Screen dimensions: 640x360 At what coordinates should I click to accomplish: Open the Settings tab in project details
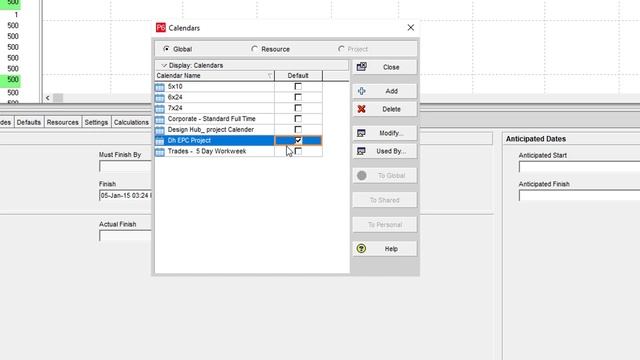click(96, 122)
